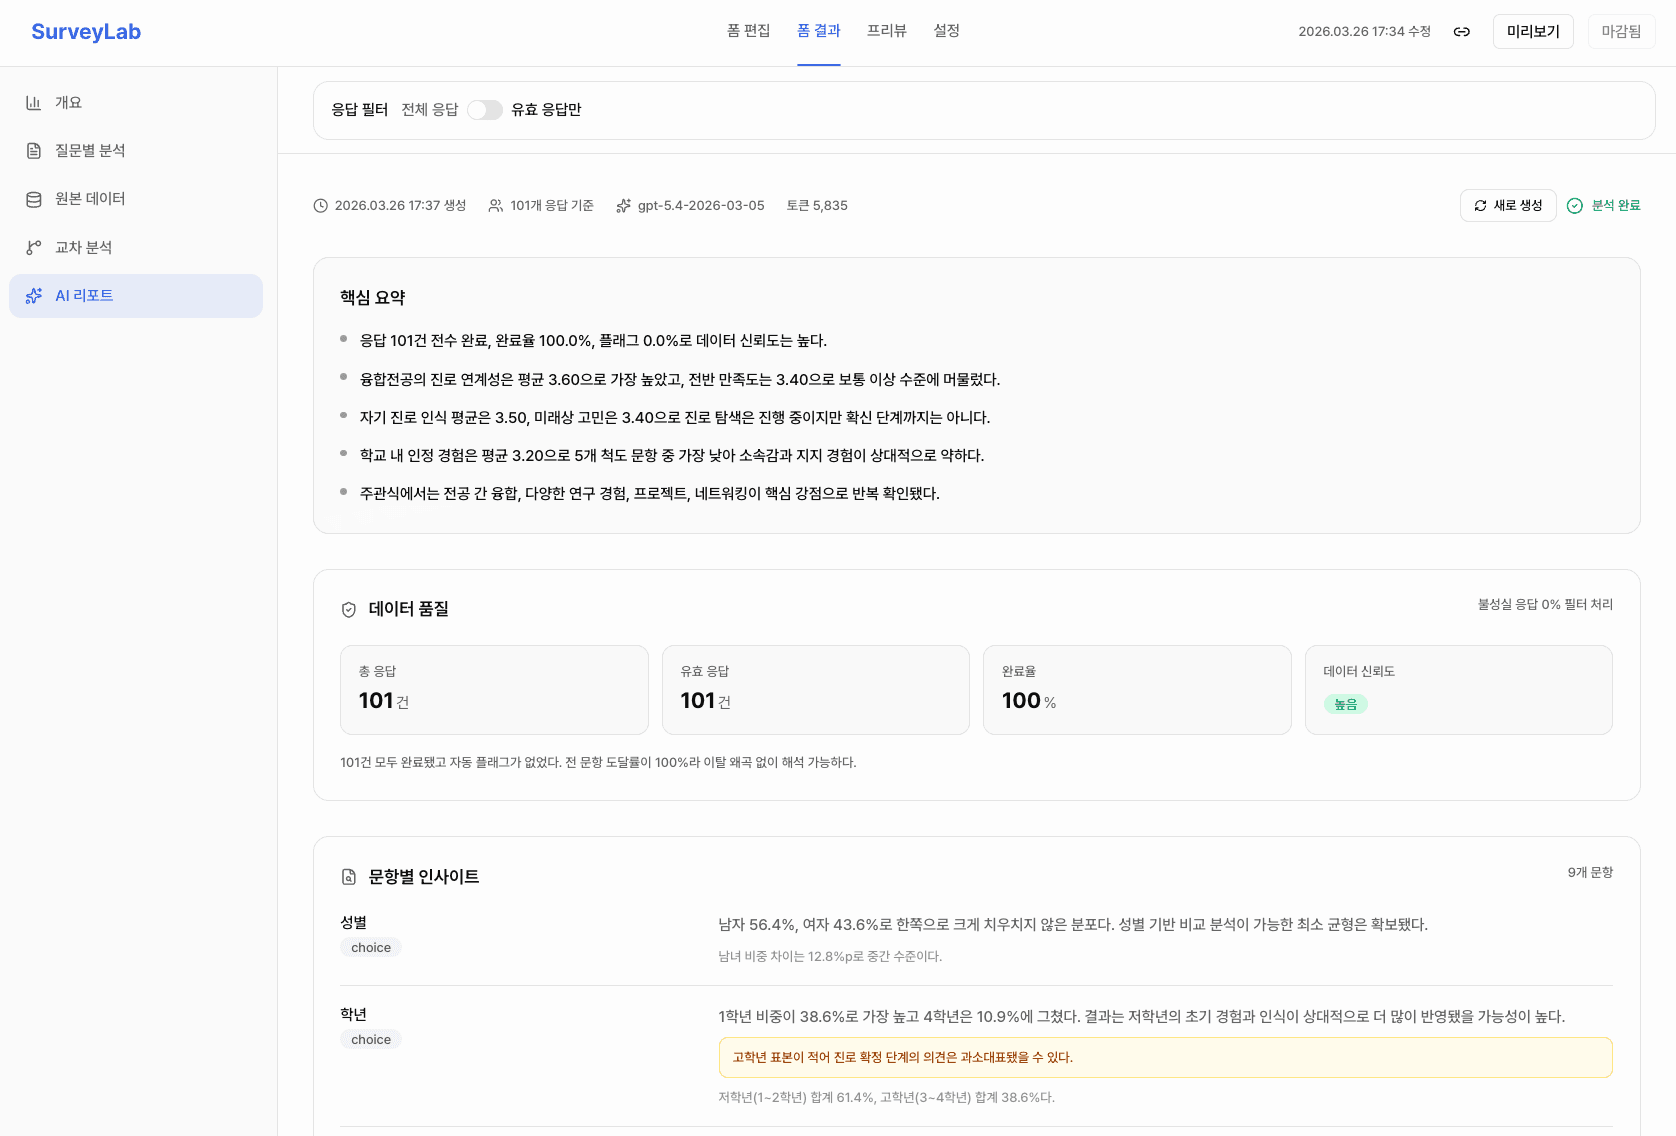Click the 마감됨 button
Screen dimensions: 1676x1136
[x=1621, y=31]
